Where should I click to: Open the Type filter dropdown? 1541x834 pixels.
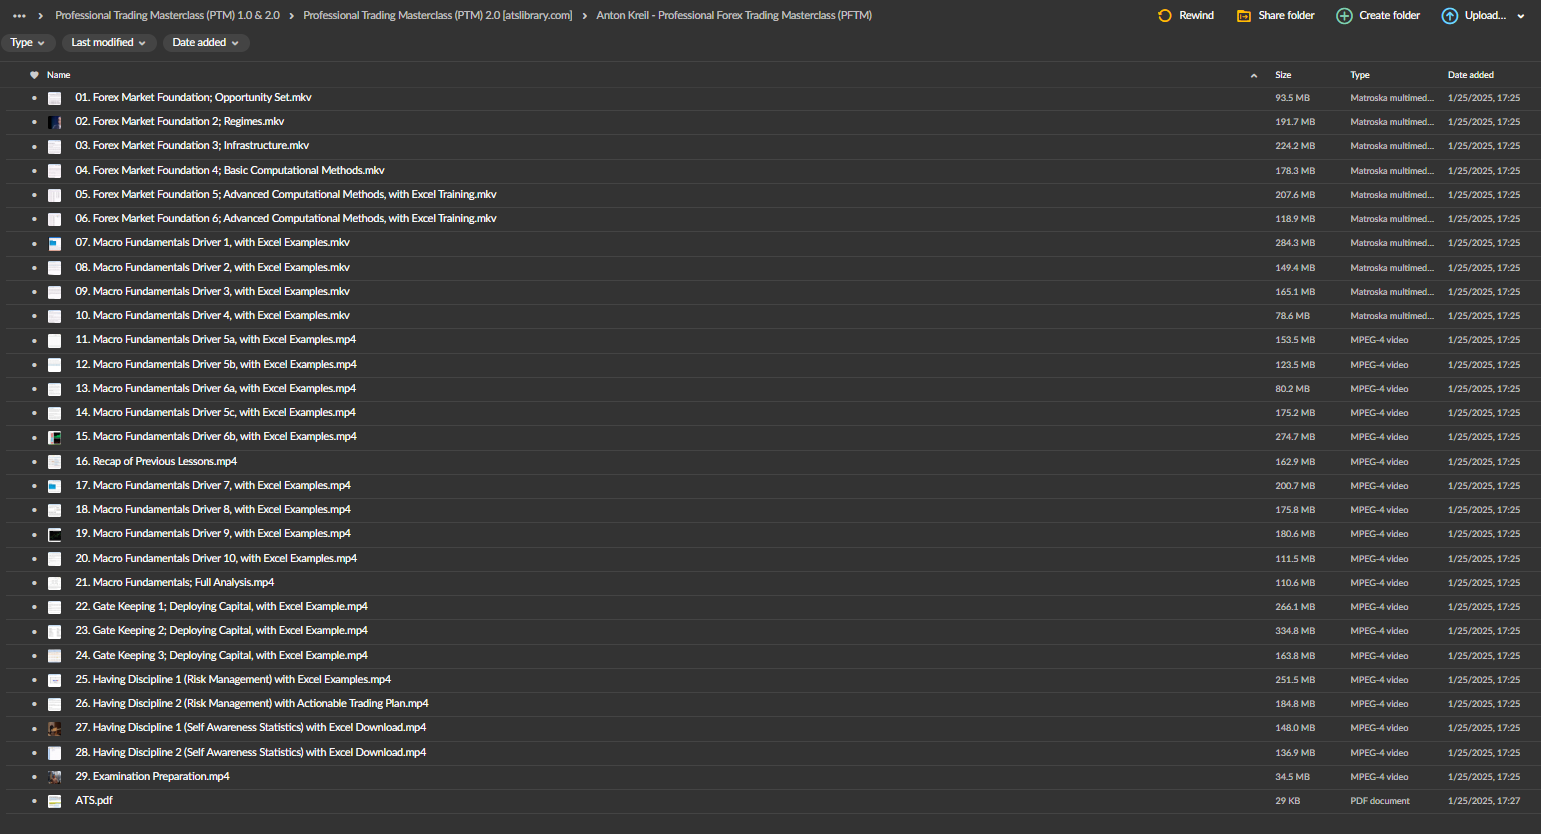pyautogui.click(x=27, y=43)
